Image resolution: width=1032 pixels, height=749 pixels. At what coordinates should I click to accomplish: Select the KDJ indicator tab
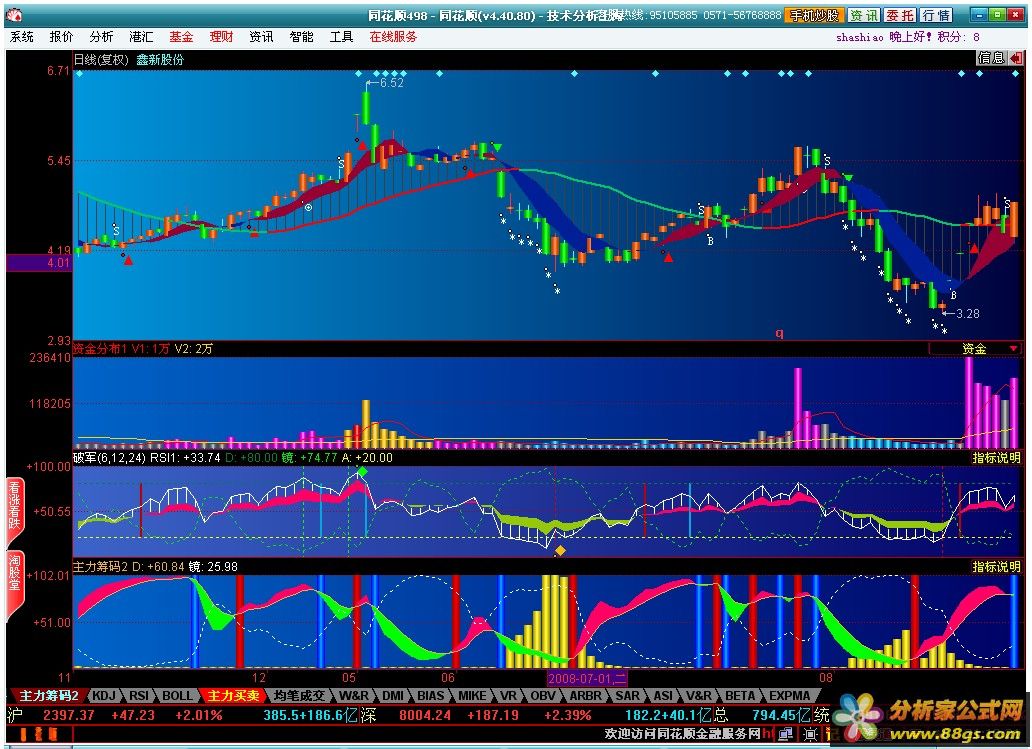103,696
